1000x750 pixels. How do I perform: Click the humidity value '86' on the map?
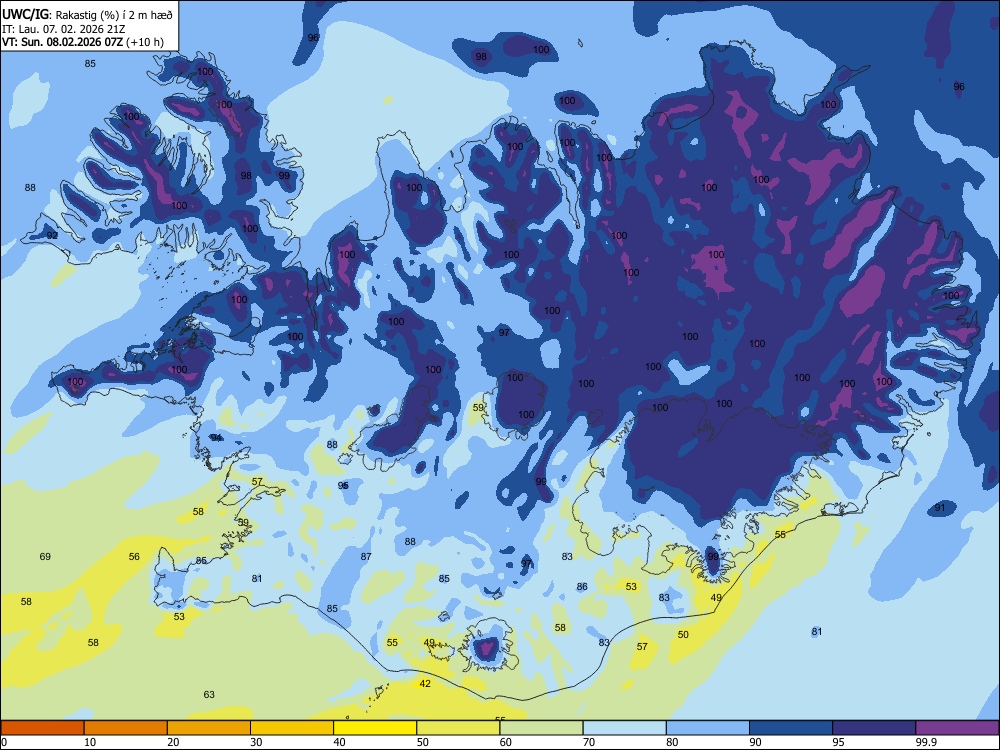582,587
